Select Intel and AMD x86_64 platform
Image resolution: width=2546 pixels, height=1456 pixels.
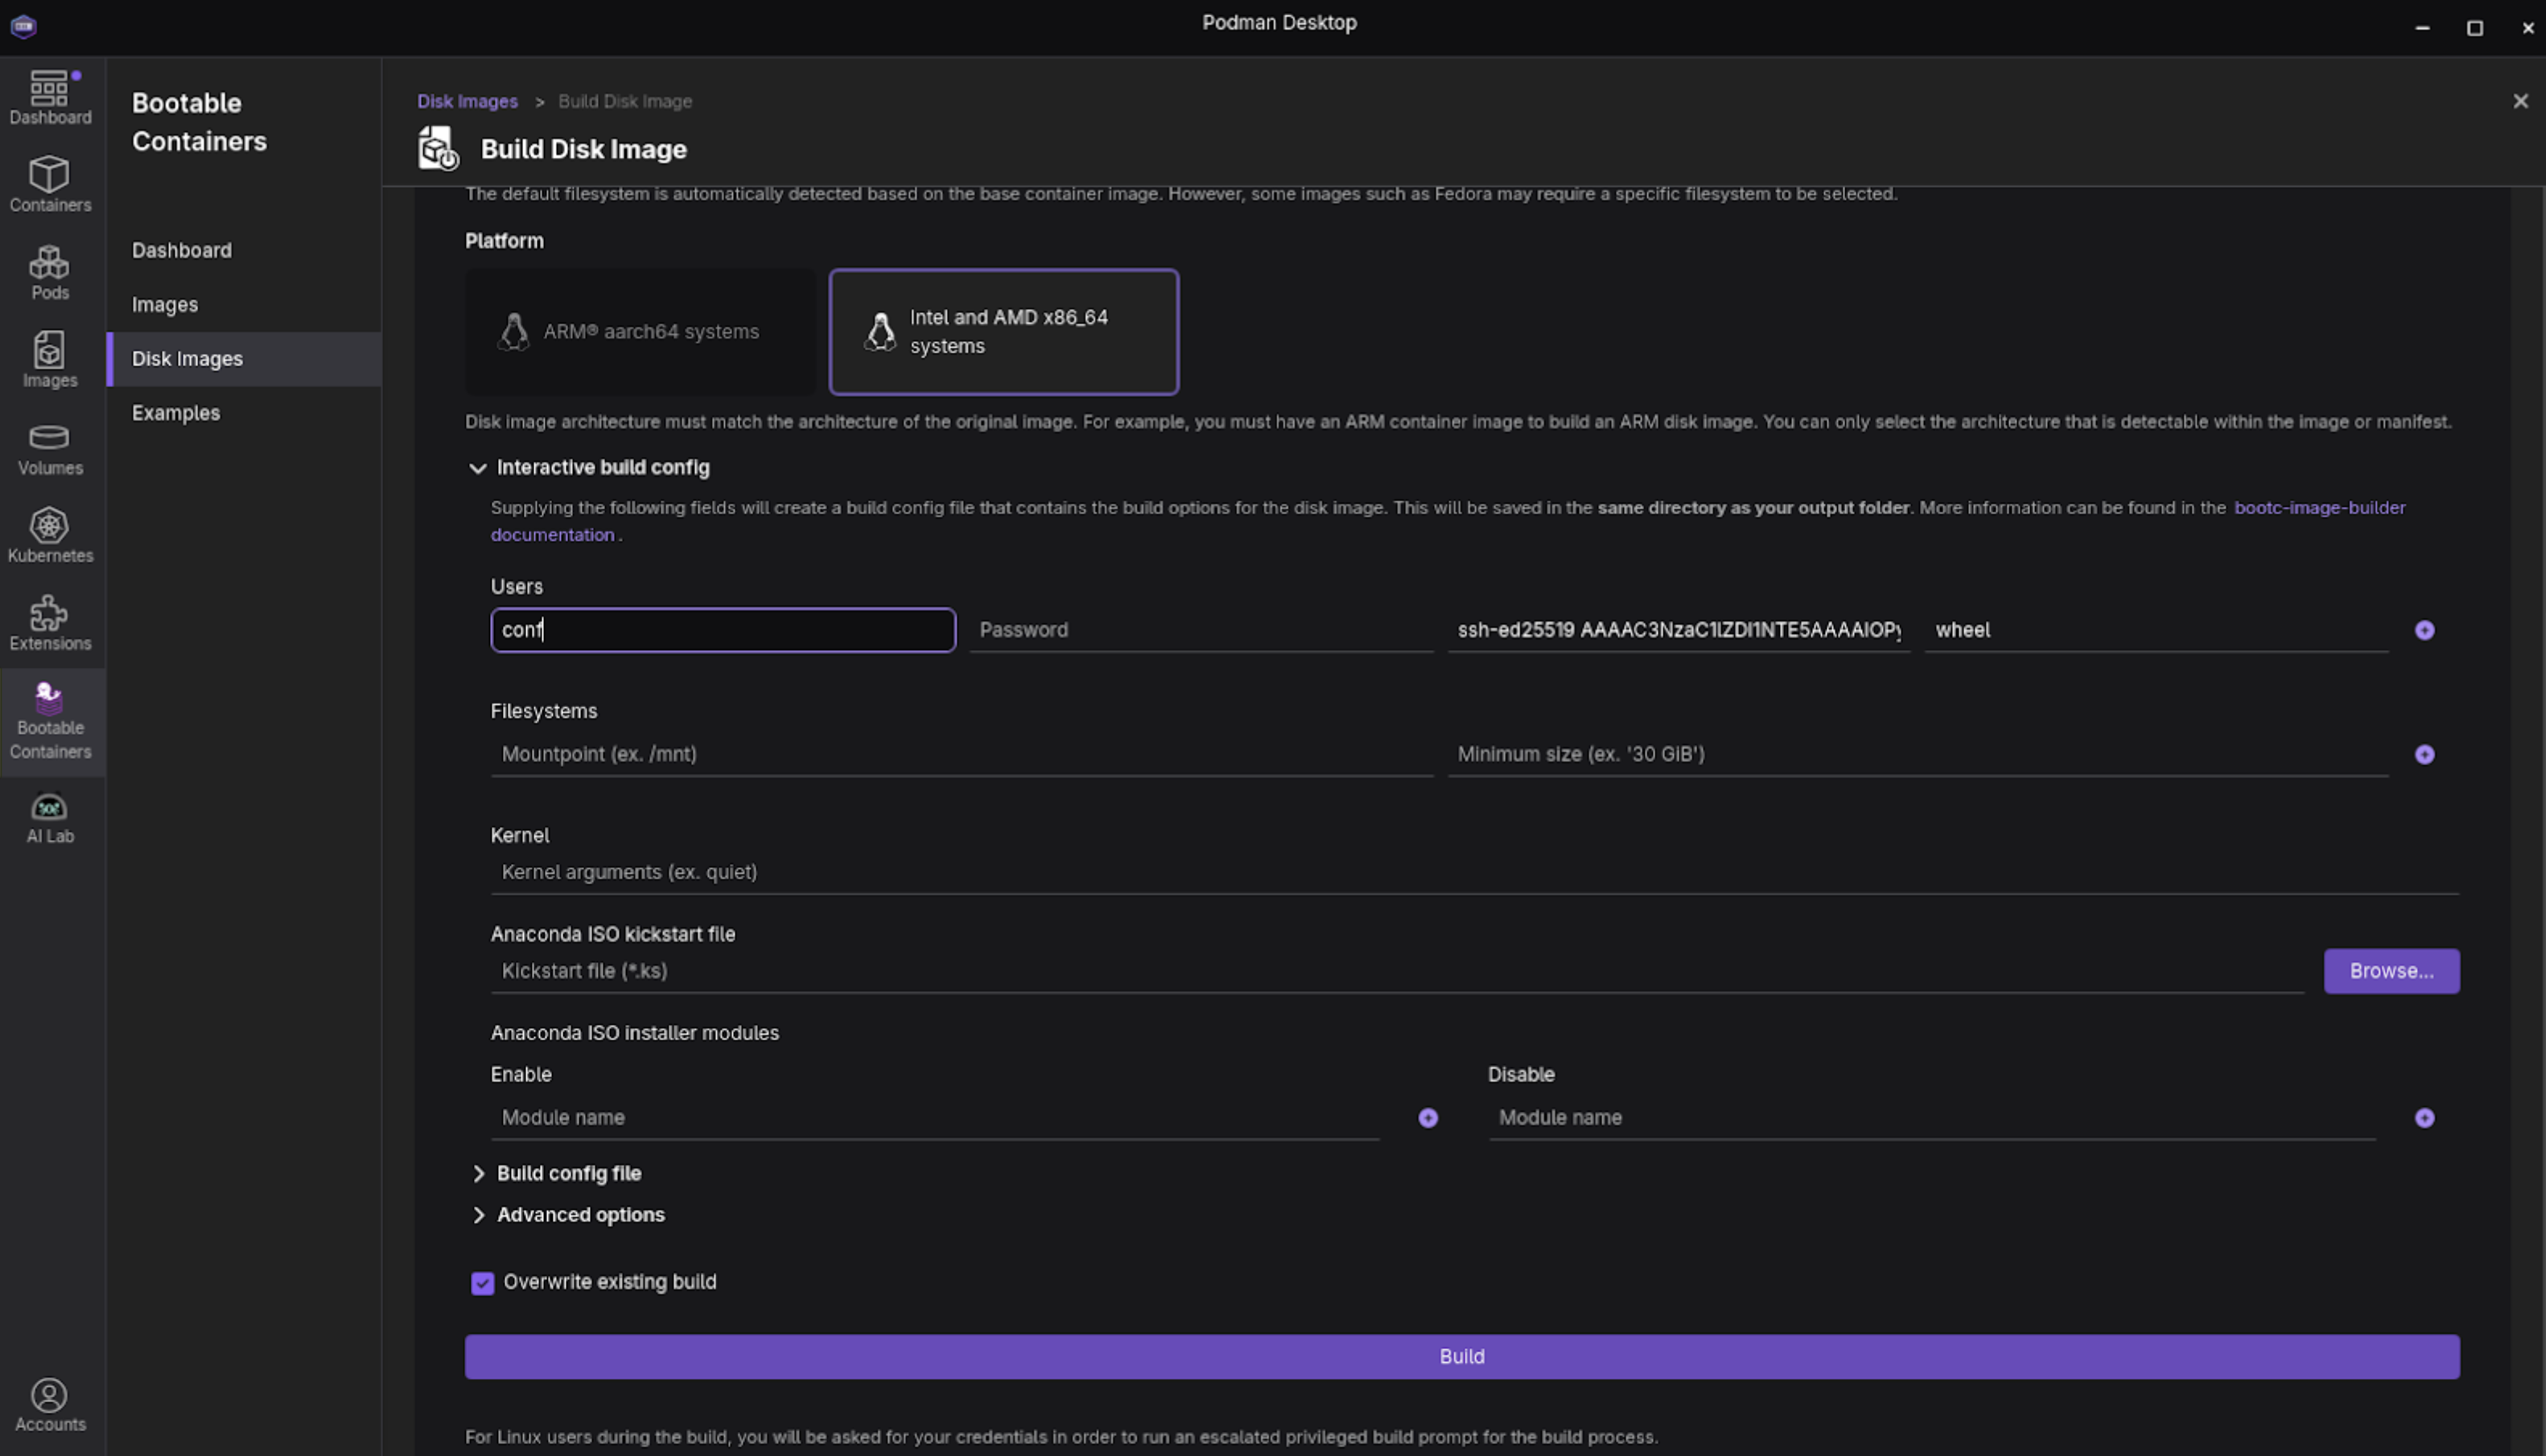(x=1003, y=331)
